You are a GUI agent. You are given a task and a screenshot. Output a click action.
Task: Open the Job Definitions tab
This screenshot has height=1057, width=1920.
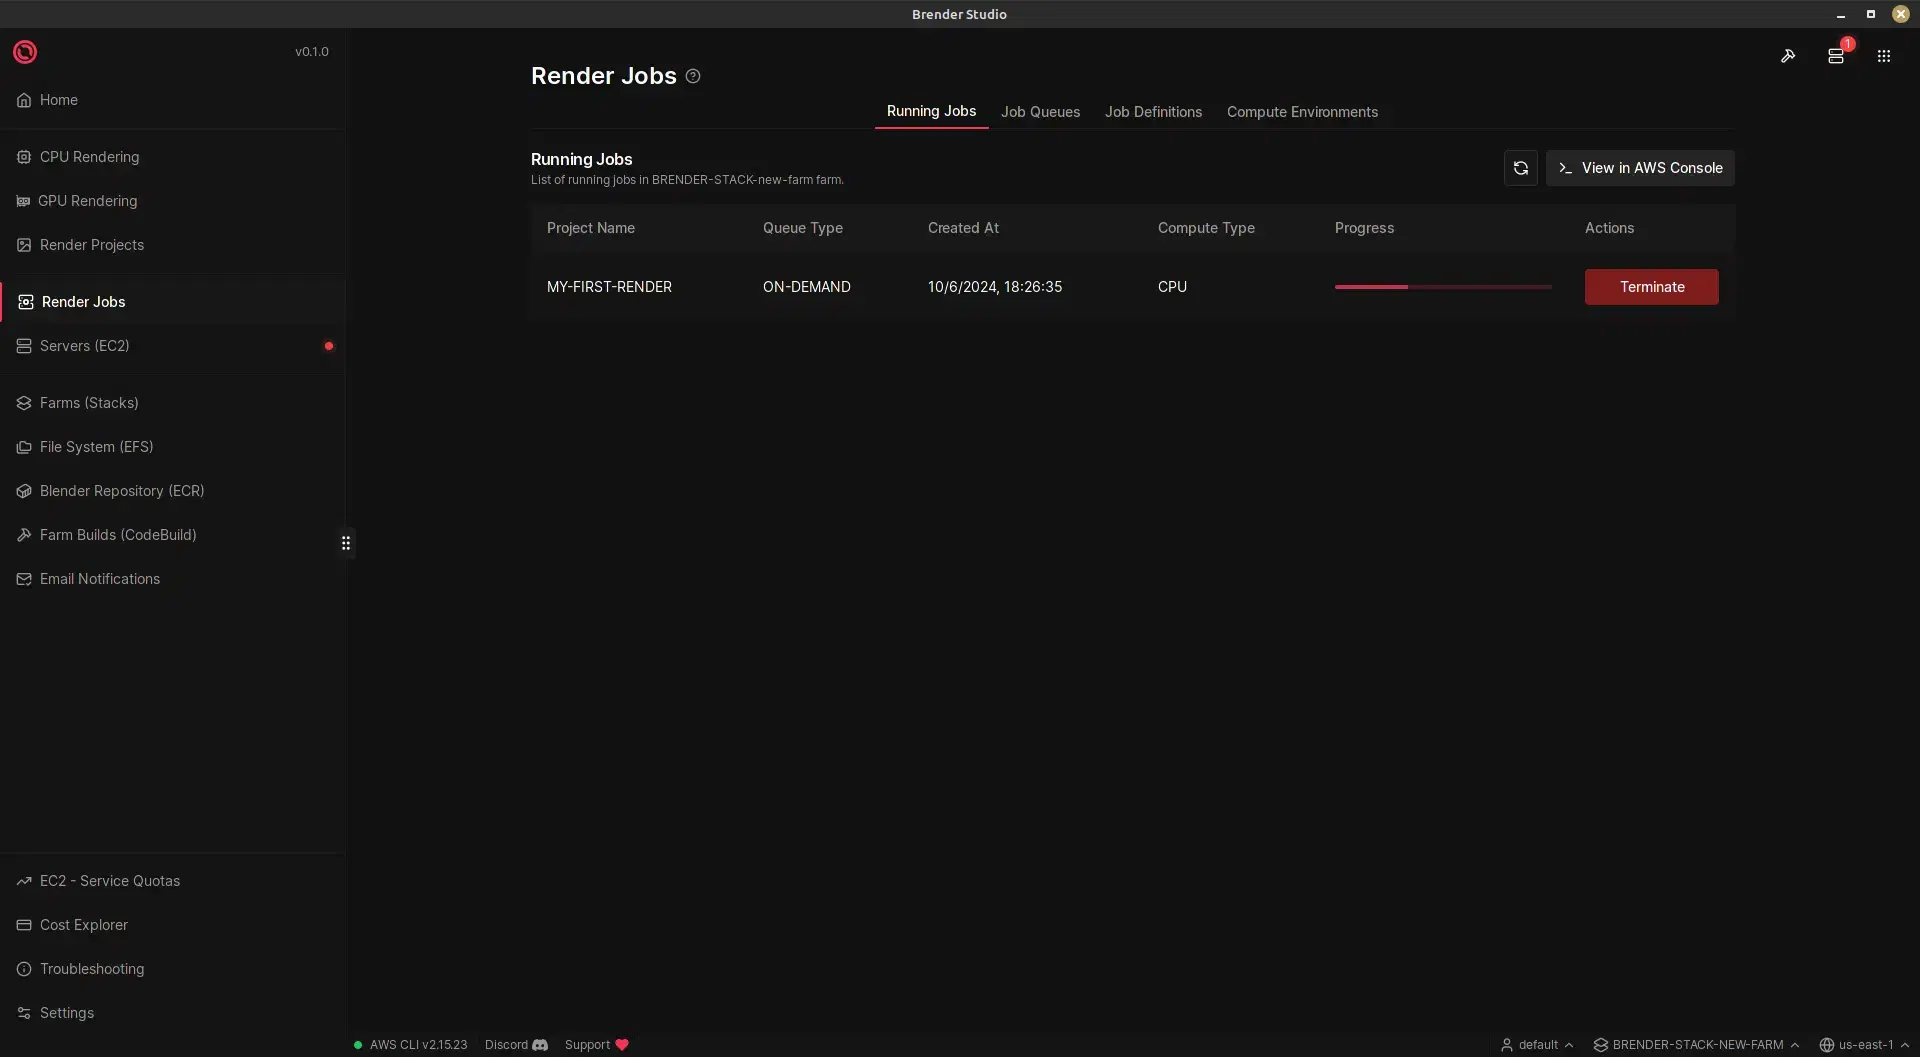coord(1153,112)
